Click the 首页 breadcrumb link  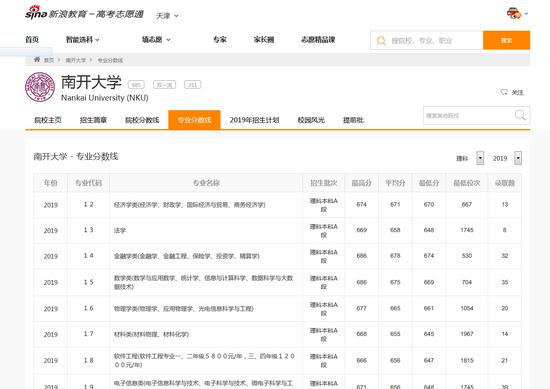[x=49, y=60]
